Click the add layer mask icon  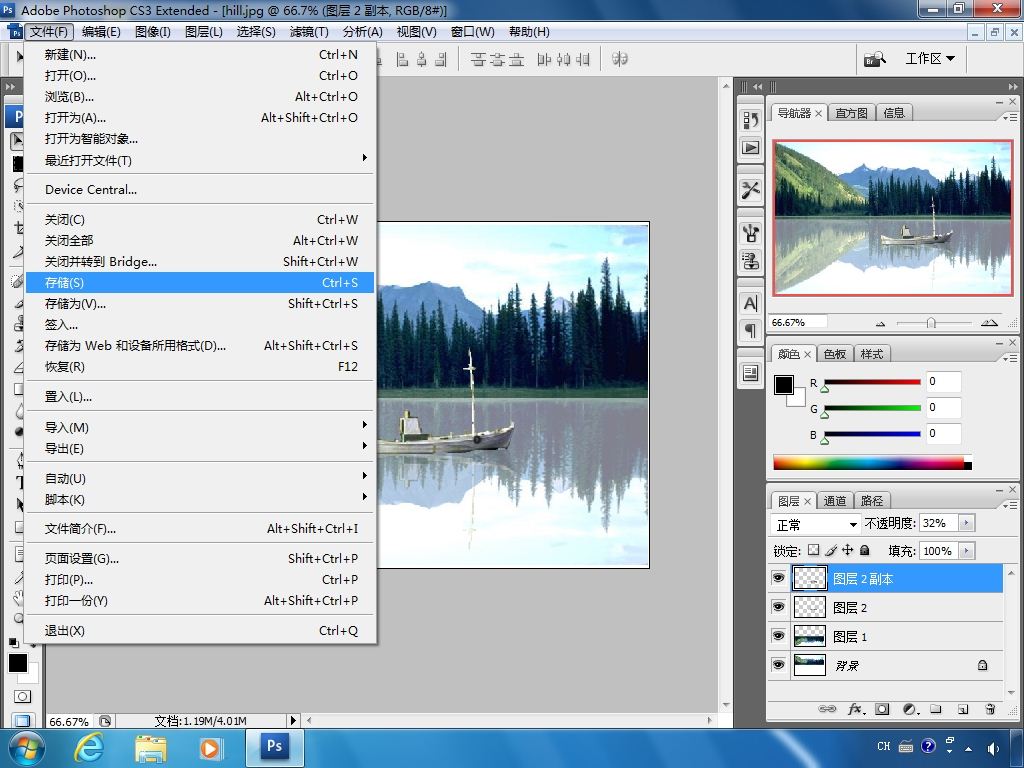click(882, 709)
